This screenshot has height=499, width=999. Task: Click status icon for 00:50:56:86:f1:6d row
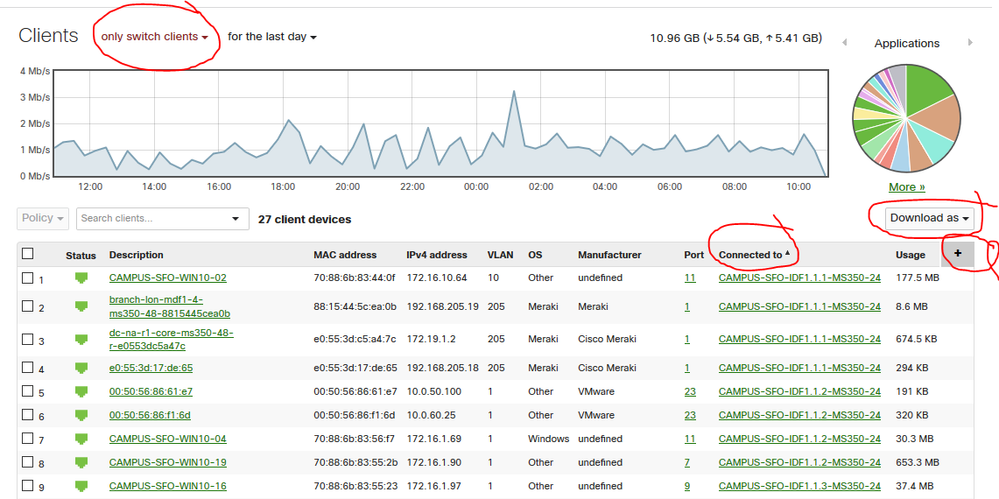(x=81, y=415)
